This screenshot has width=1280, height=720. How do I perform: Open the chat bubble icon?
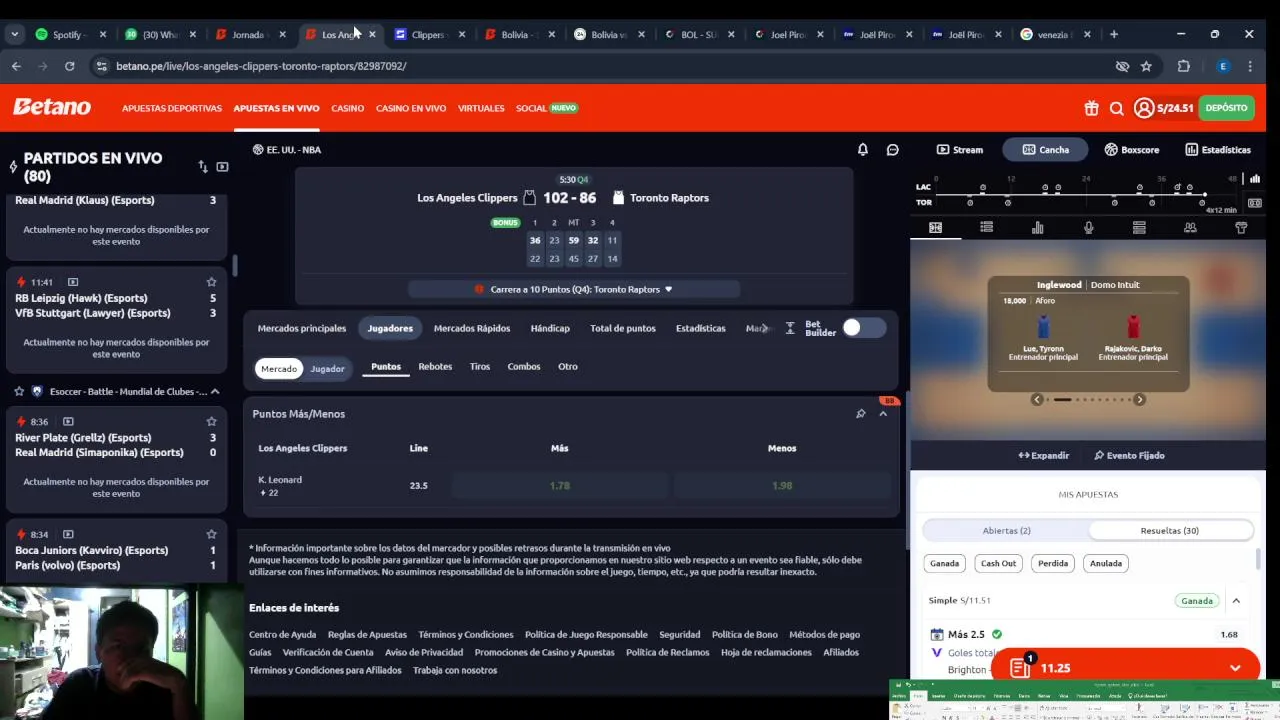(893, 150)
